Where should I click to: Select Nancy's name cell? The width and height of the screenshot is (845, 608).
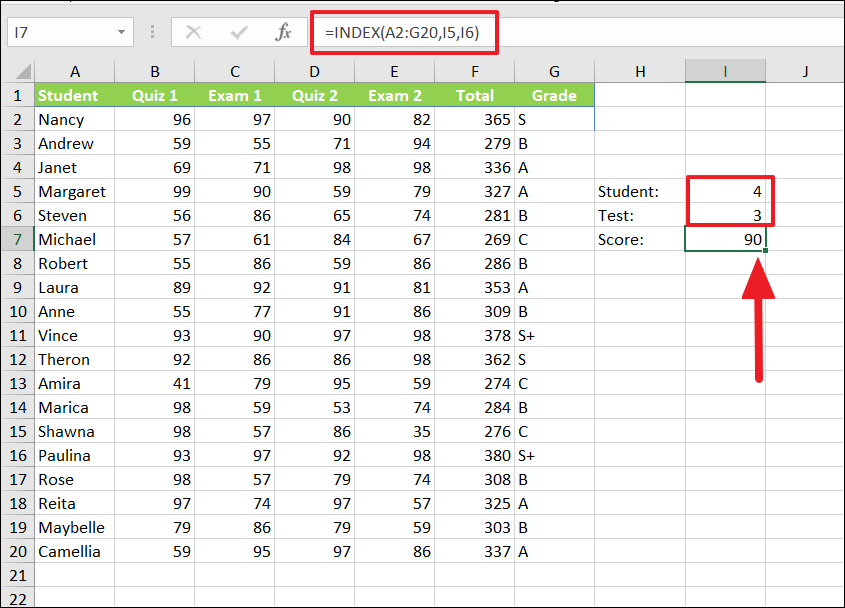point(75,119)
